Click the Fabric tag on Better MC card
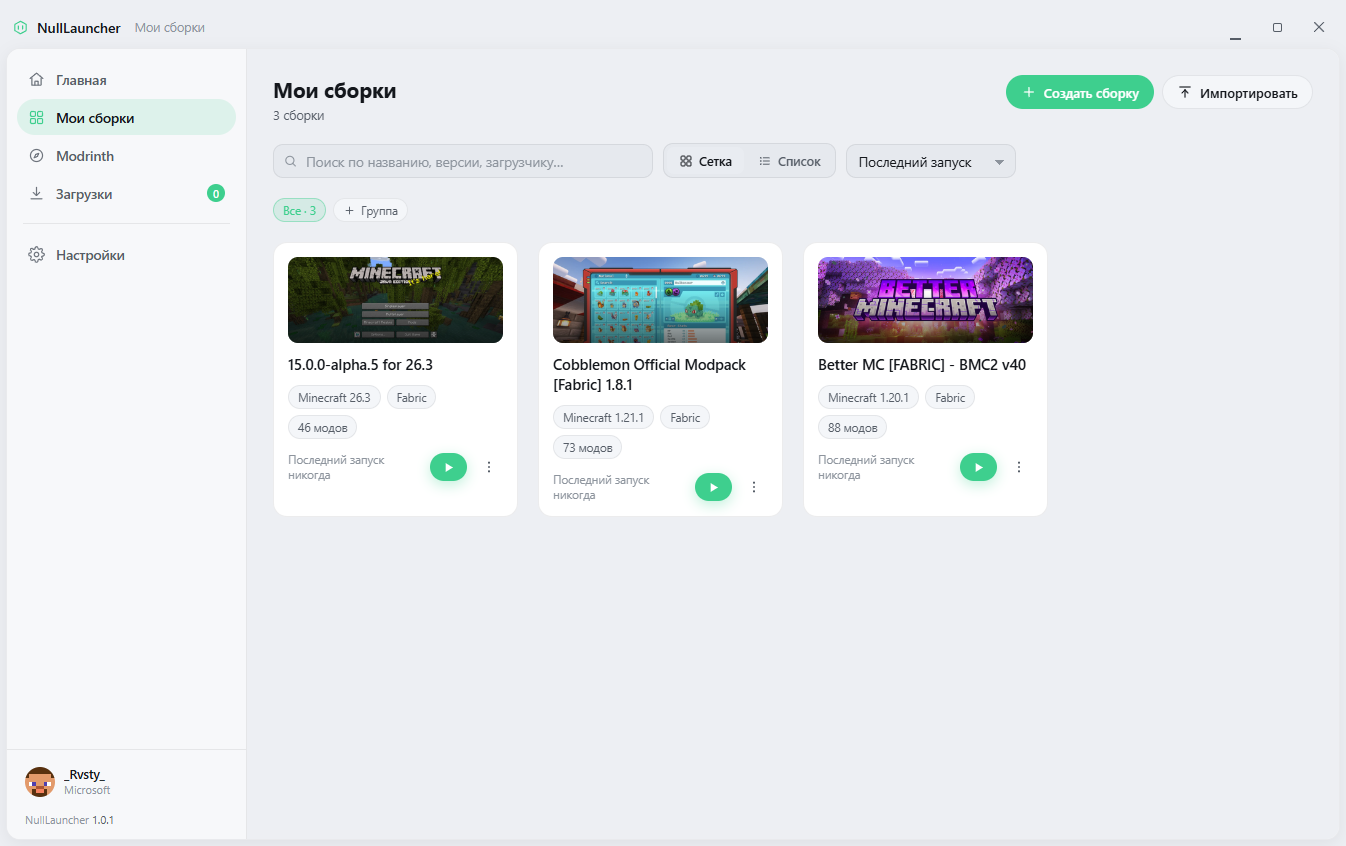The width and height of the screenshot is (1346, 846). pos(950,397)
